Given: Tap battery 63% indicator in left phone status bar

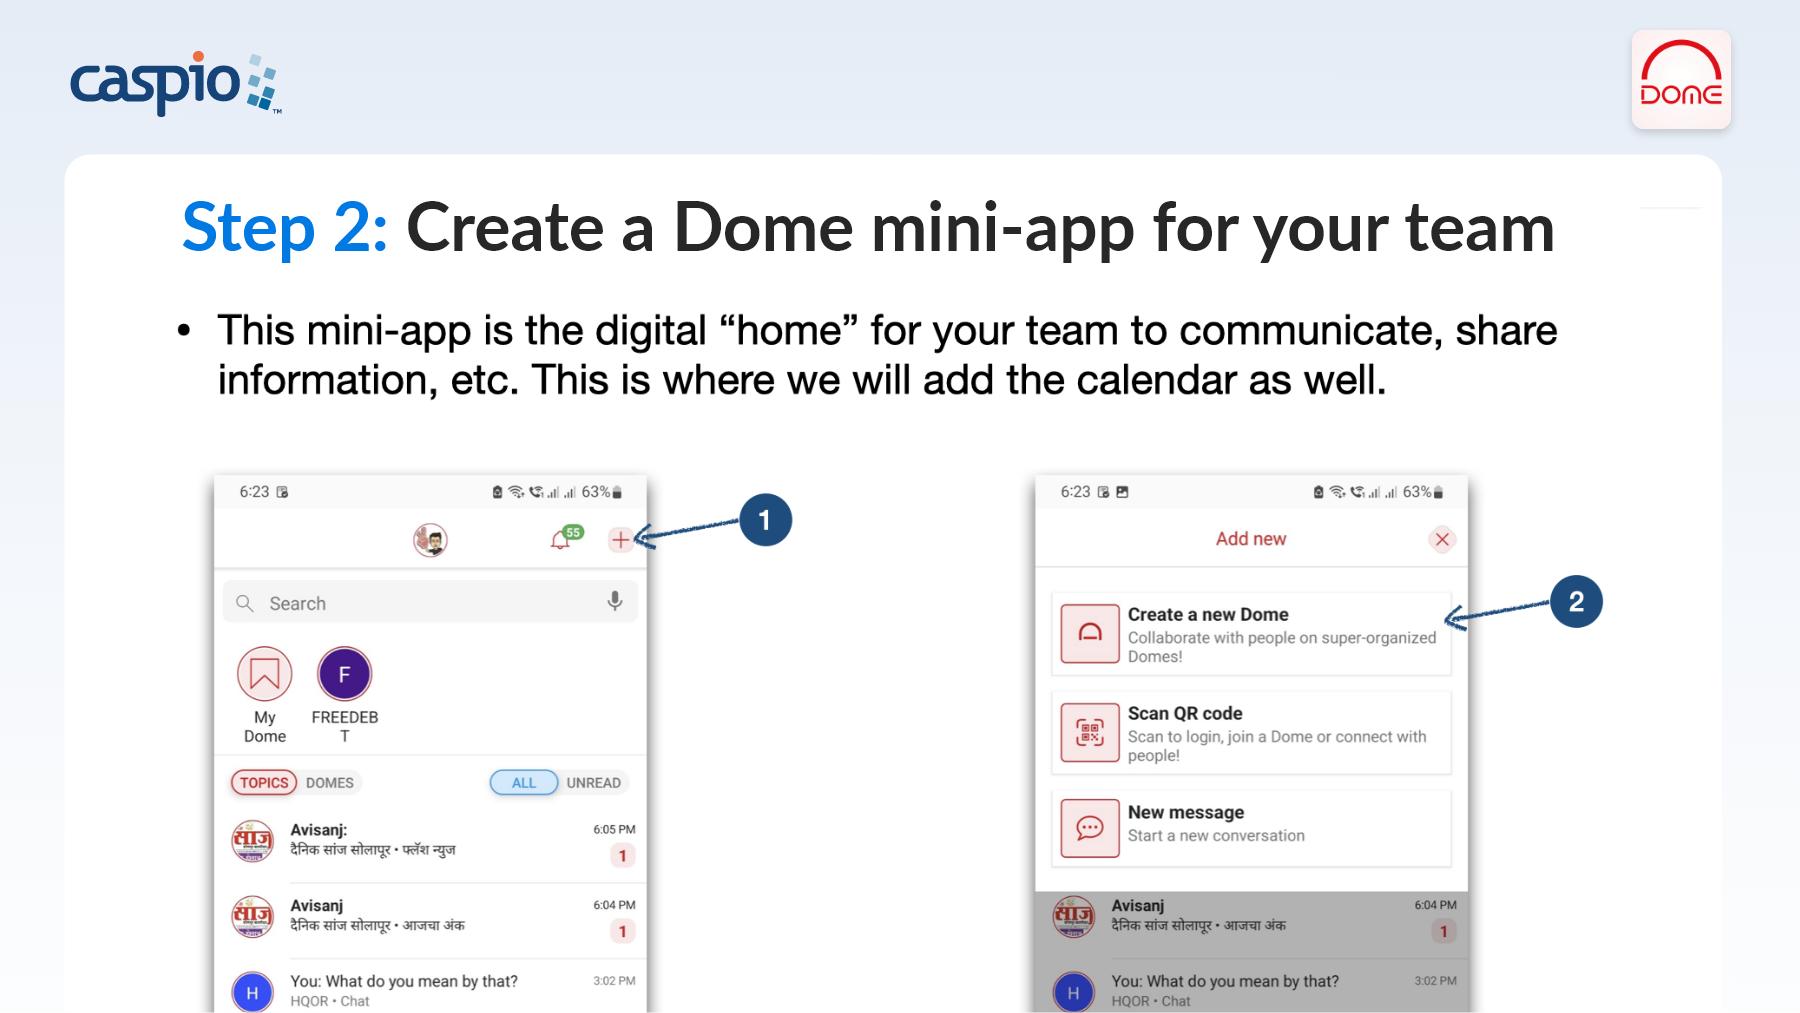Looking at the screenshot, I should click(602, 492).
